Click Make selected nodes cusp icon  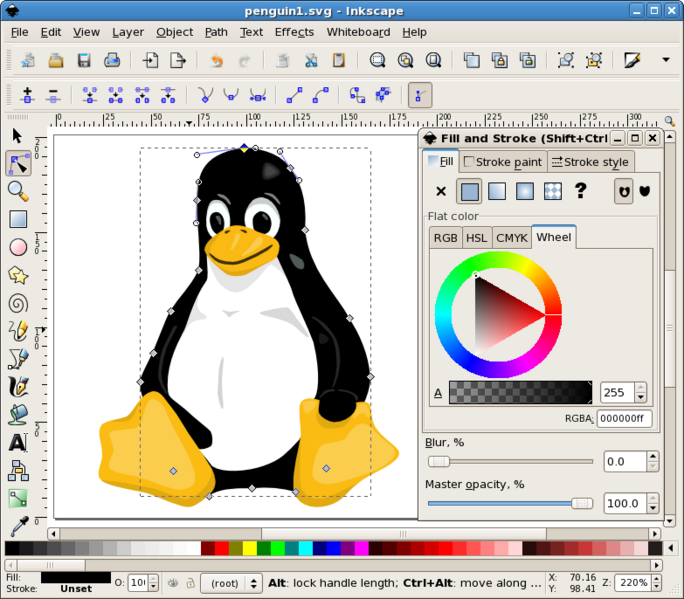(205, 95)
